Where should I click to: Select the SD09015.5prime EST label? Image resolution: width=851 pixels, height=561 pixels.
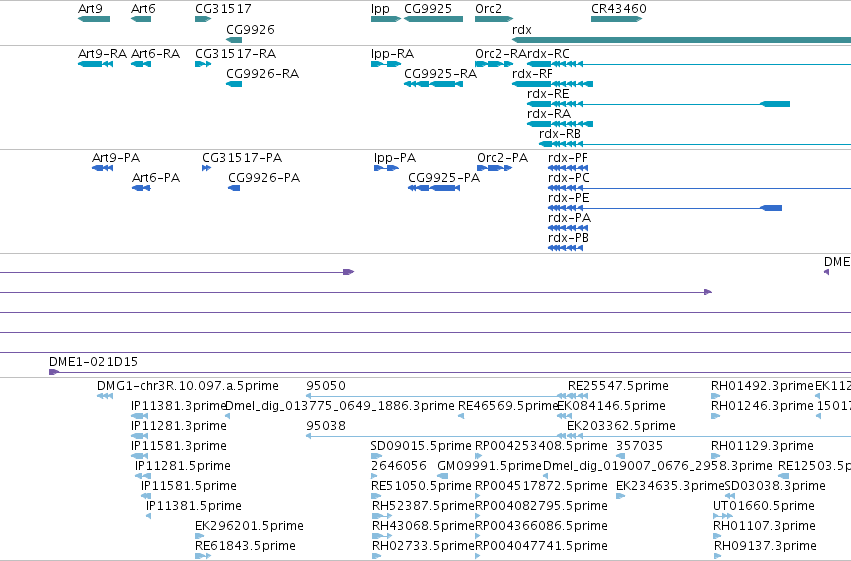pos(421,446)
